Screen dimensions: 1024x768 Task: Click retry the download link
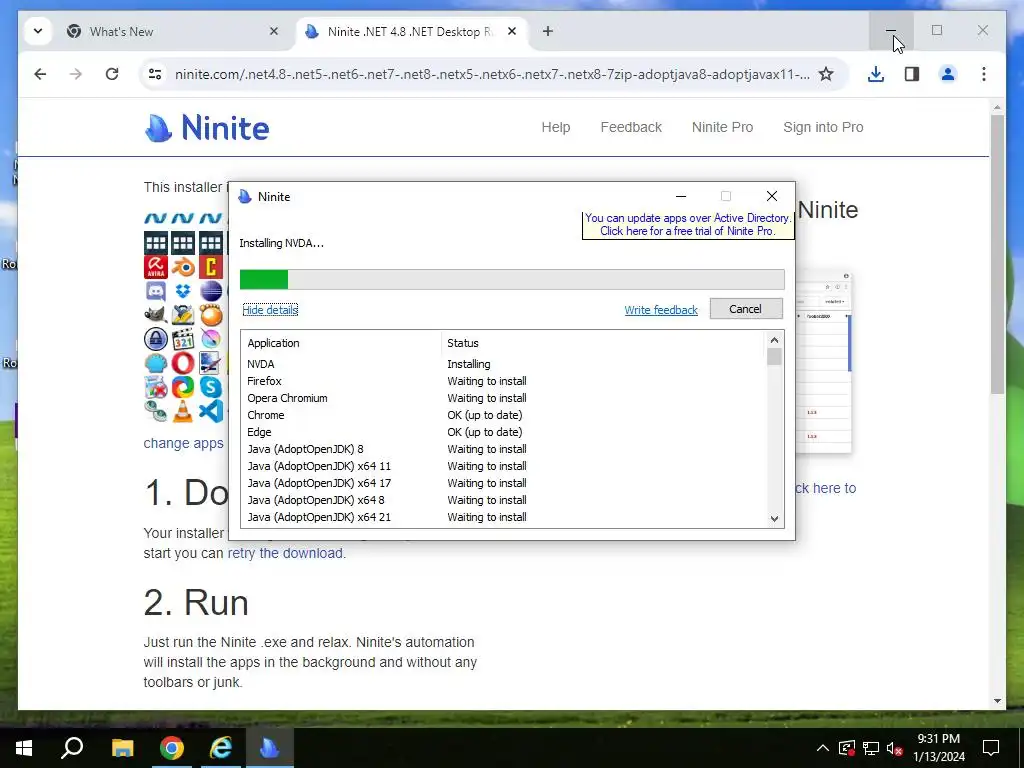[285, 553]
